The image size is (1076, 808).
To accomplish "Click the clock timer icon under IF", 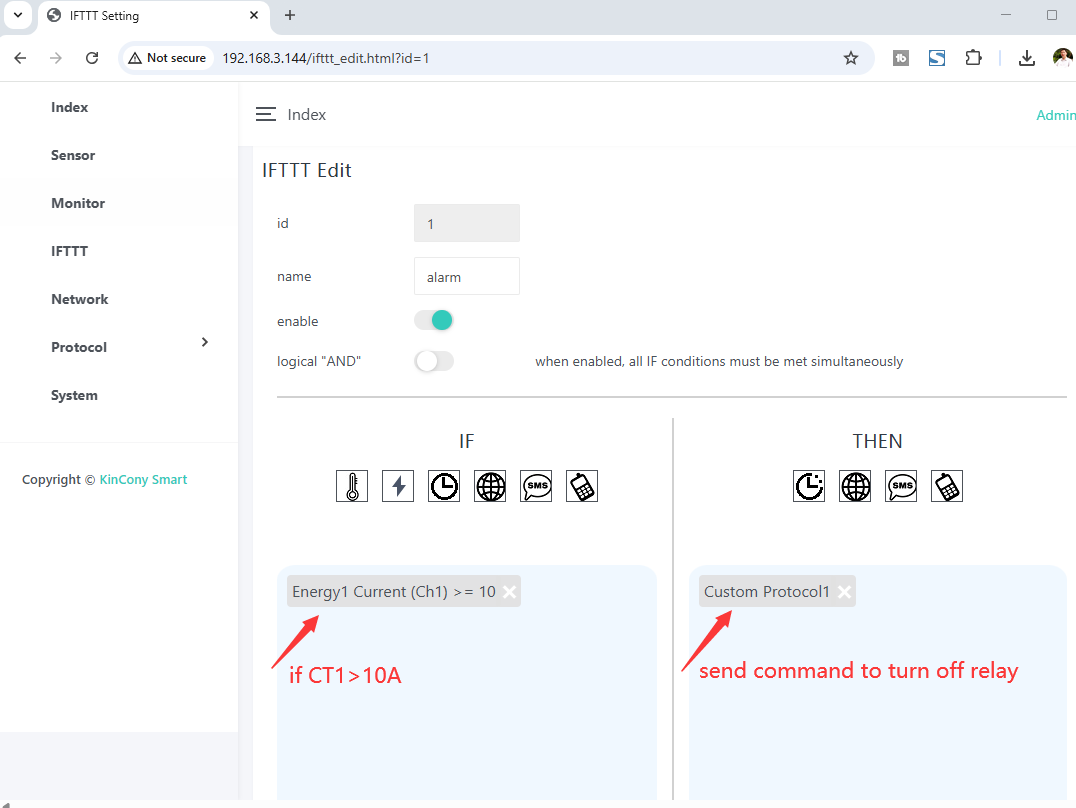I will [x=444, y=486].
